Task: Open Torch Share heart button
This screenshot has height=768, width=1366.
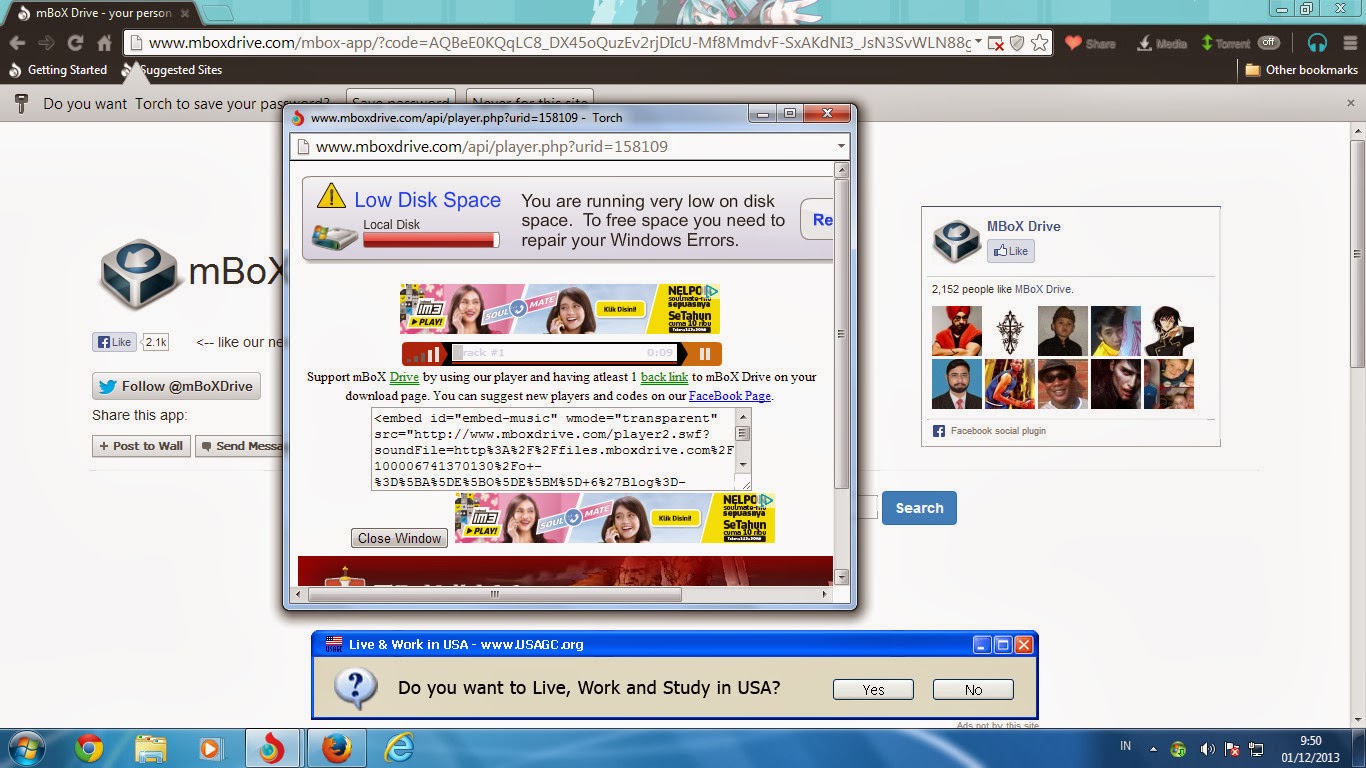Action: click(x=1090, y=43)
